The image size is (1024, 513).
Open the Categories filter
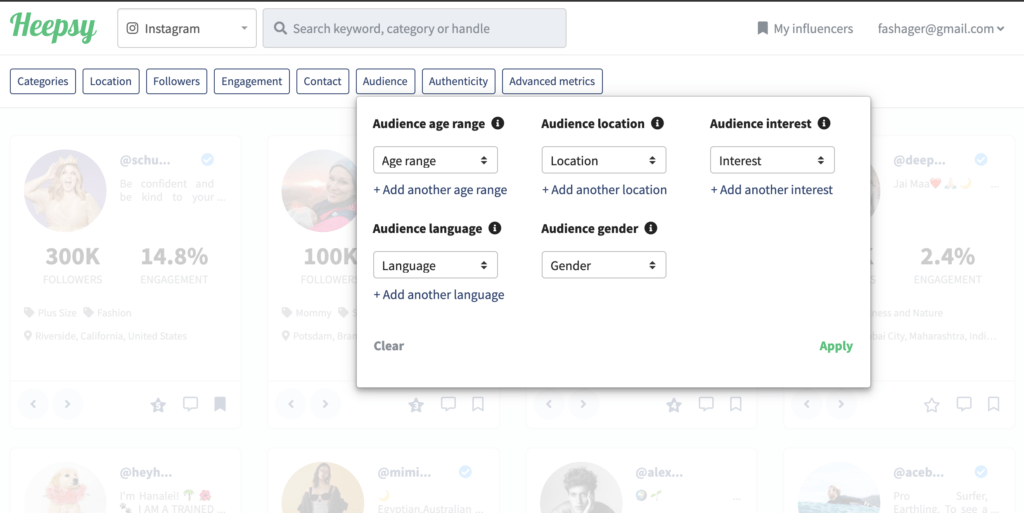(43, 82)
